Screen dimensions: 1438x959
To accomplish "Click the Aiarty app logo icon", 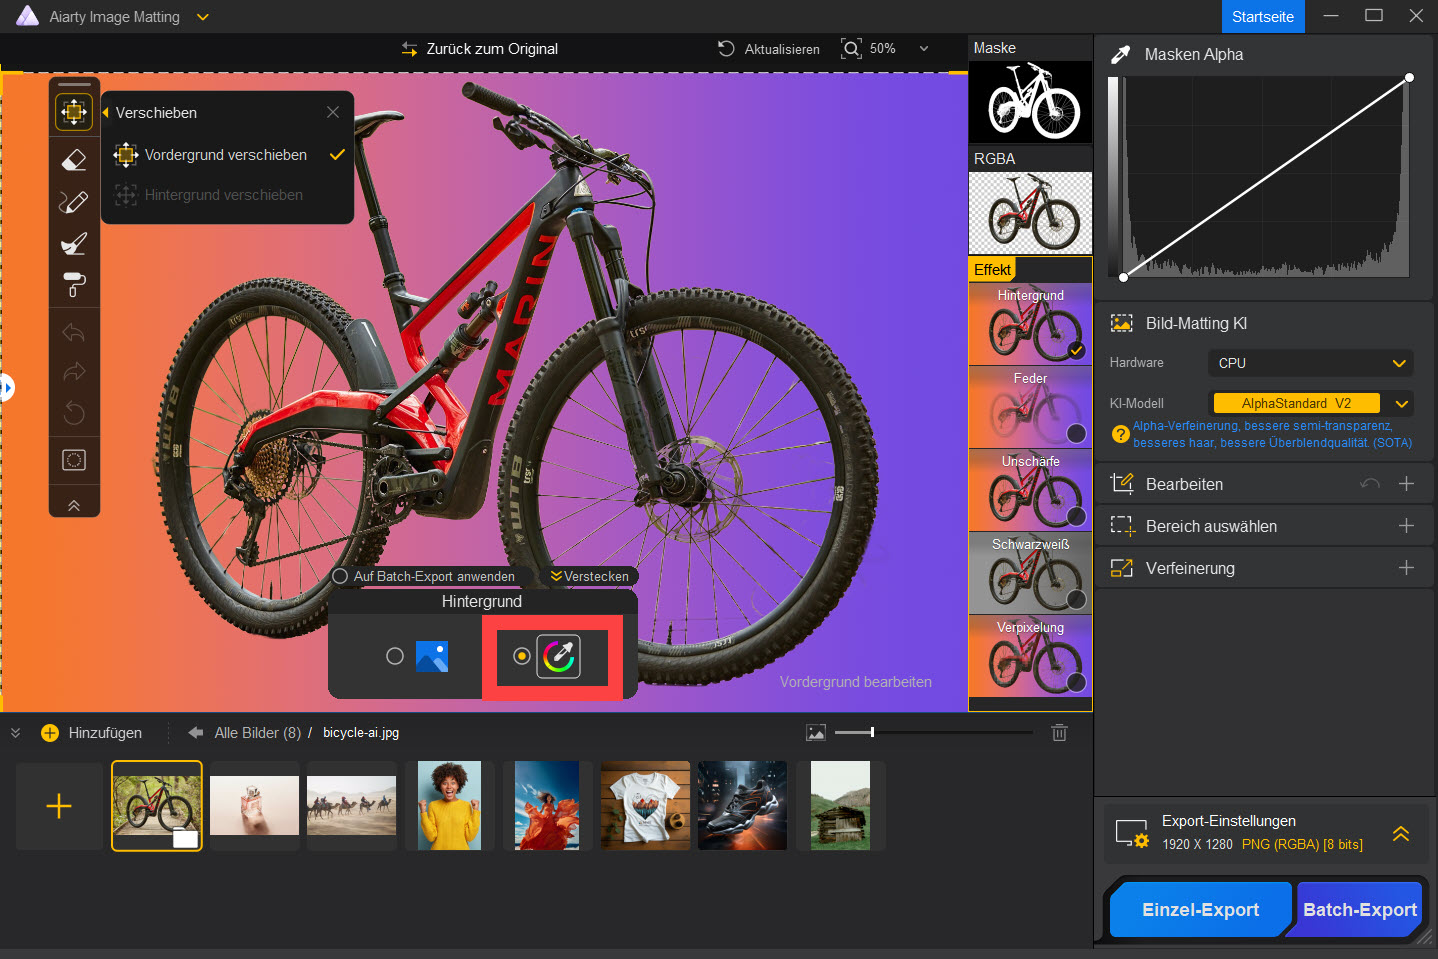I will coord(27,16).
